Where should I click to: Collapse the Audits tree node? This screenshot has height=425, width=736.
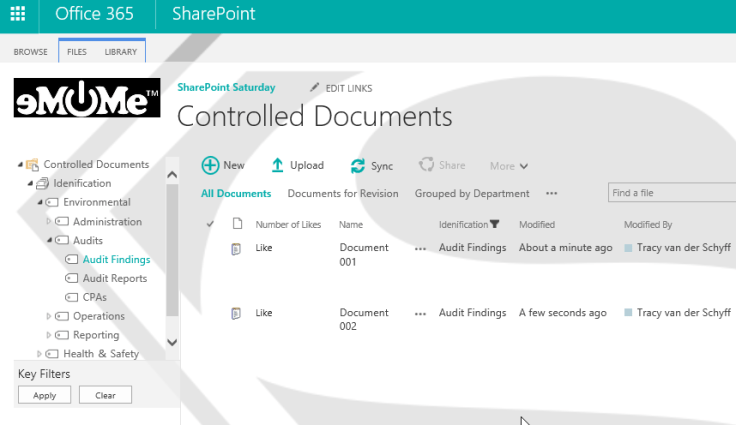[48, 241]
